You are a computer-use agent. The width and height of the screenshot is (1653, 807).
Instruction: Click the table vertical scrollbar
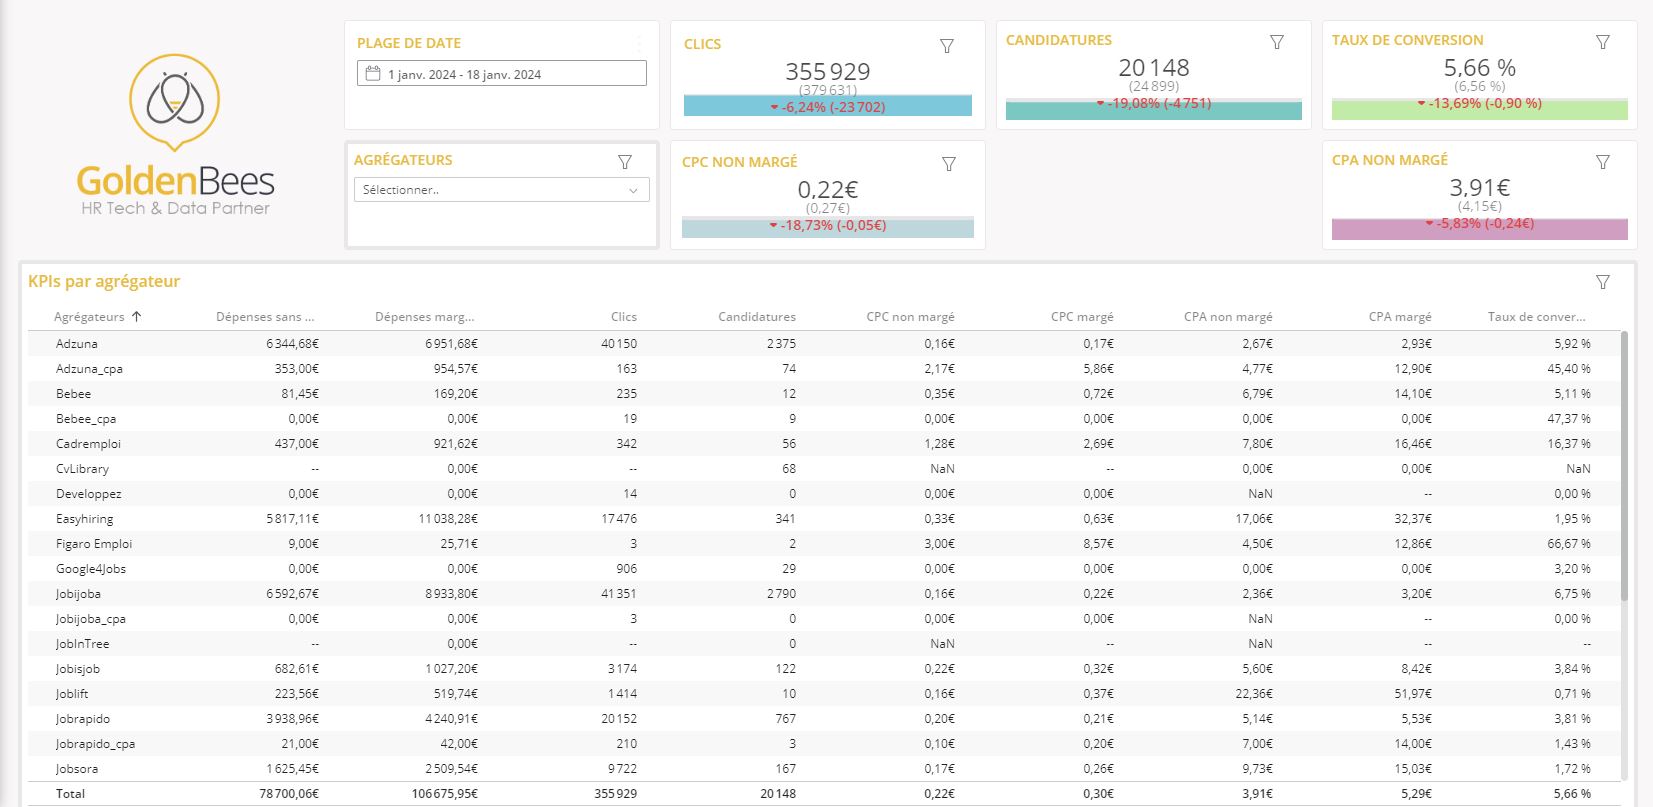pos(1624,466)
